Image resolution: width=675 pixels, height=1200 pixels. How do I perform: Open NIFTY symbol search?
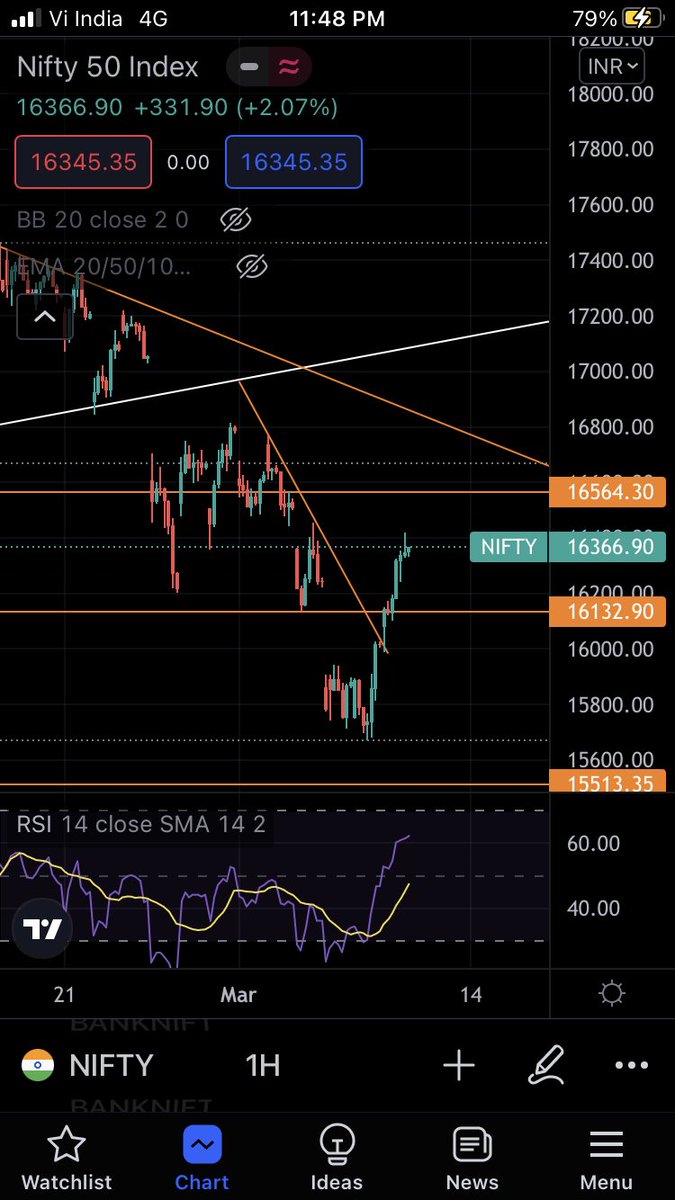coord(110,1065)
